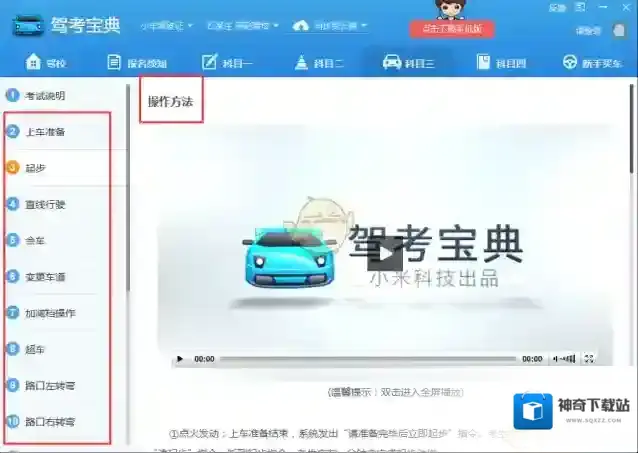Switch to 科目一 tab
The width and height of the screenshot is (638, 453).
coord(228,63)
